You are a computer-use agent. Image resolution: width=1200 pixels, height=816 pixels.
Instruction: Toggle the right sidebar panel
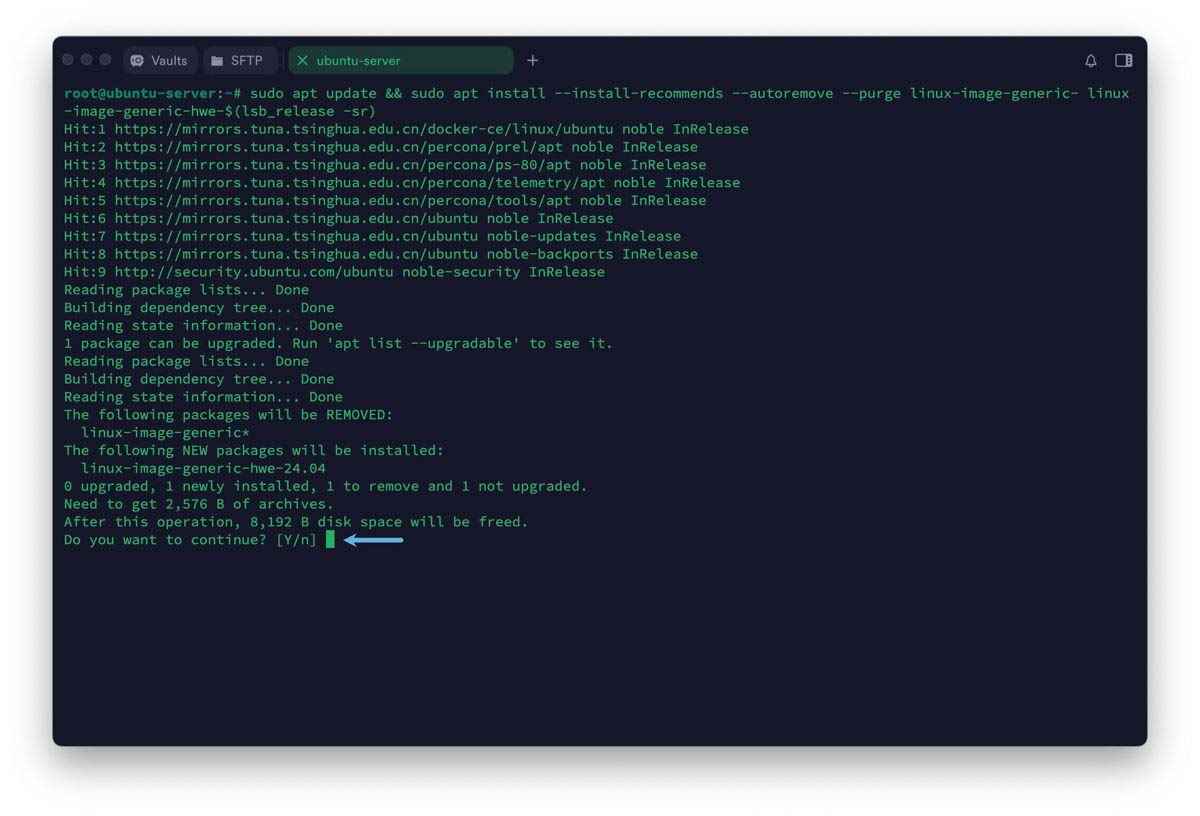pos(1124,61)
